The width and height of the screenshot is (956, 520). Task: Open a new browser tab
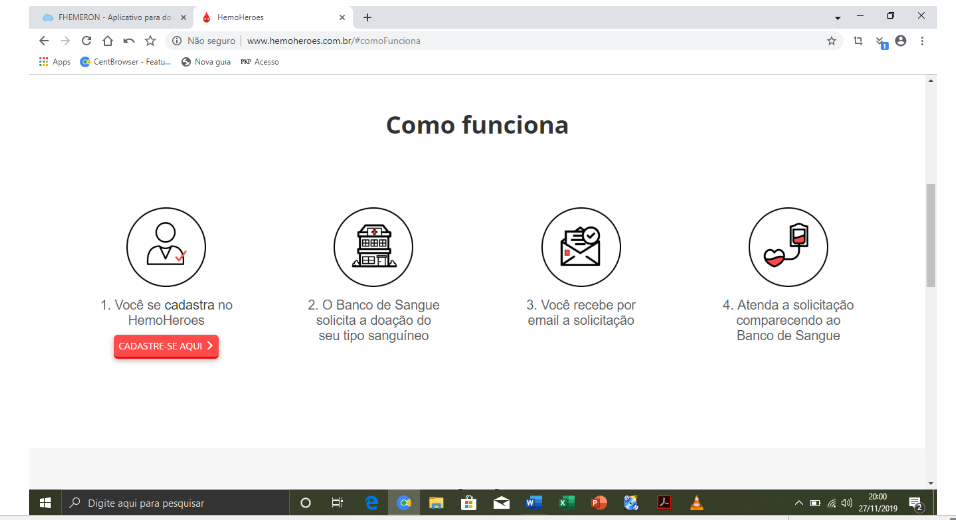click(x=367, y=17)
